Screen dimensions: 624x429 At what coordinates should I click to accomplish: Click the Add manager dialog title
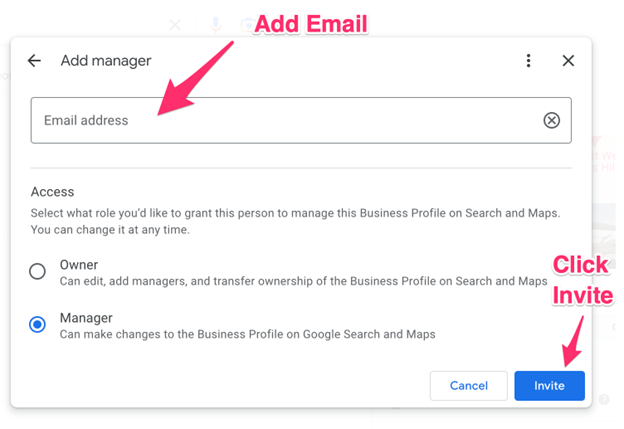106,60
